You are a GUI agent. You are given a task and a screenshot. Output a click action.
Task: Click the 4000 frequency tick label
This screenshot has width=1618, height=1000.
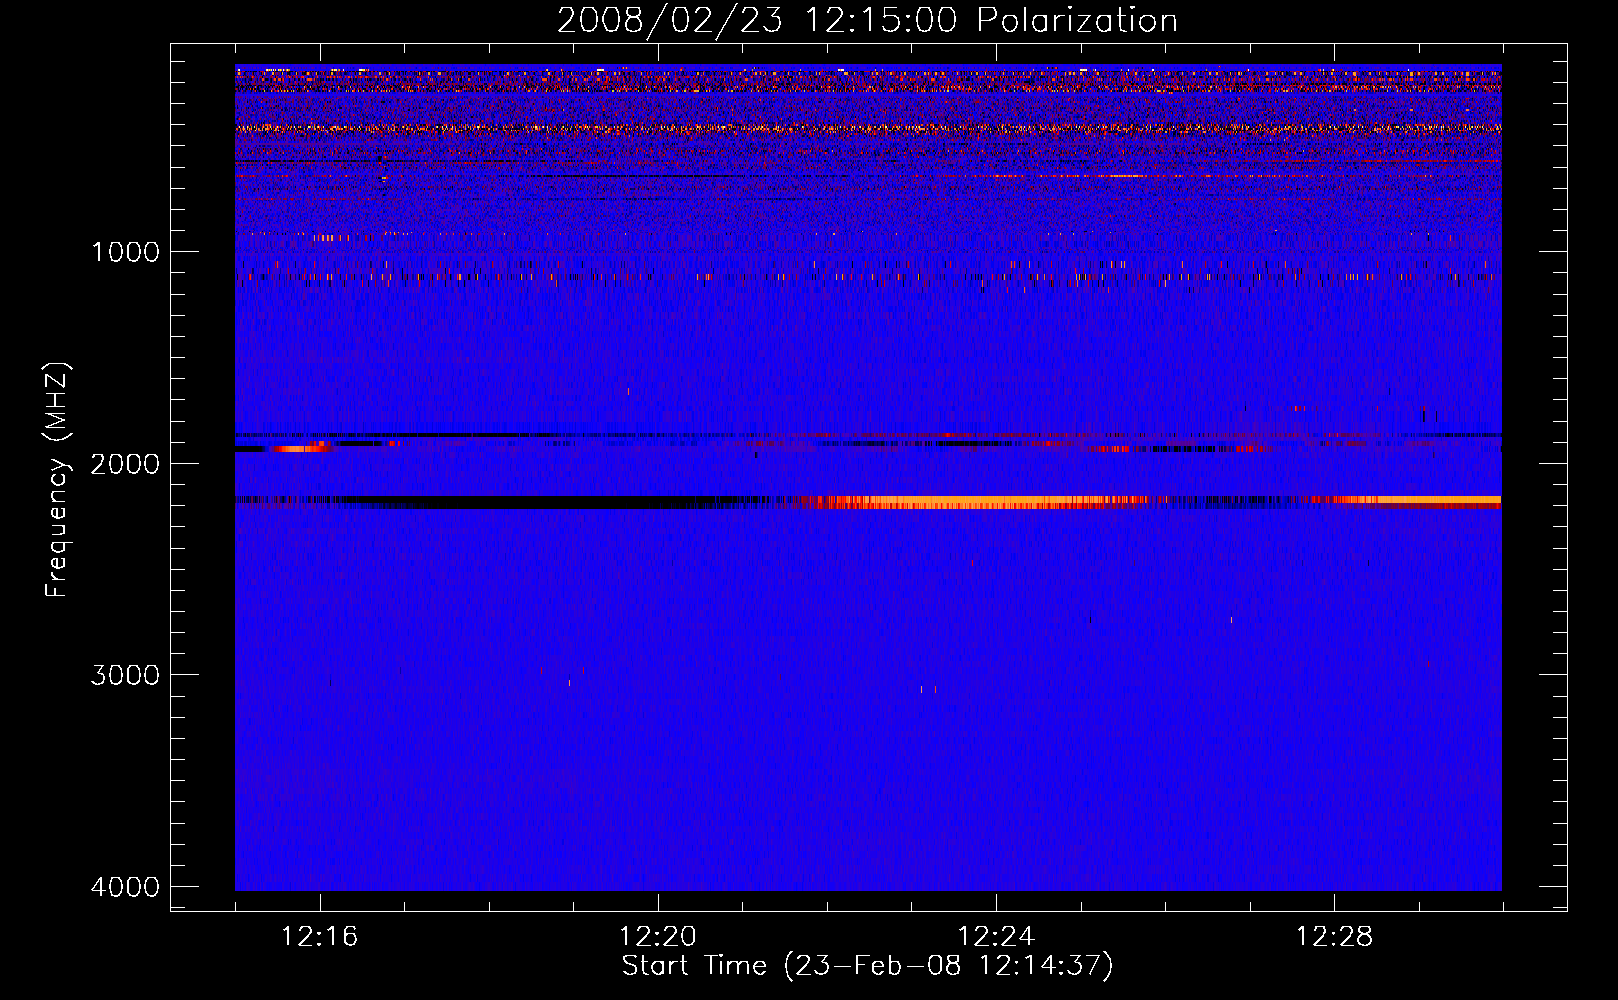[125, 887]
